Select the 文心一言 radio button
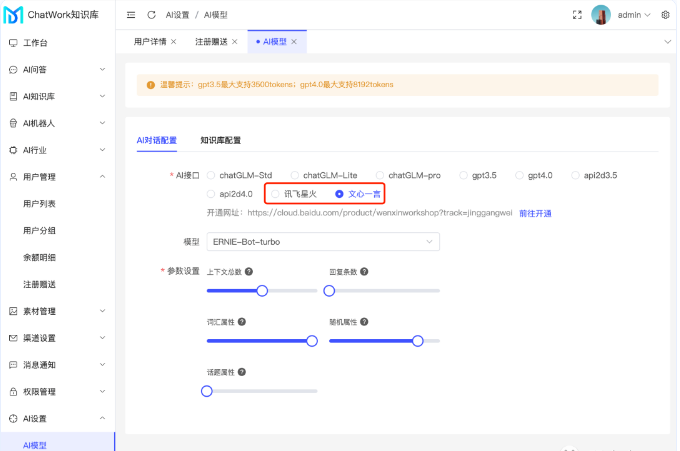Screen dimensions: 680x451 (x=340, y=194)
